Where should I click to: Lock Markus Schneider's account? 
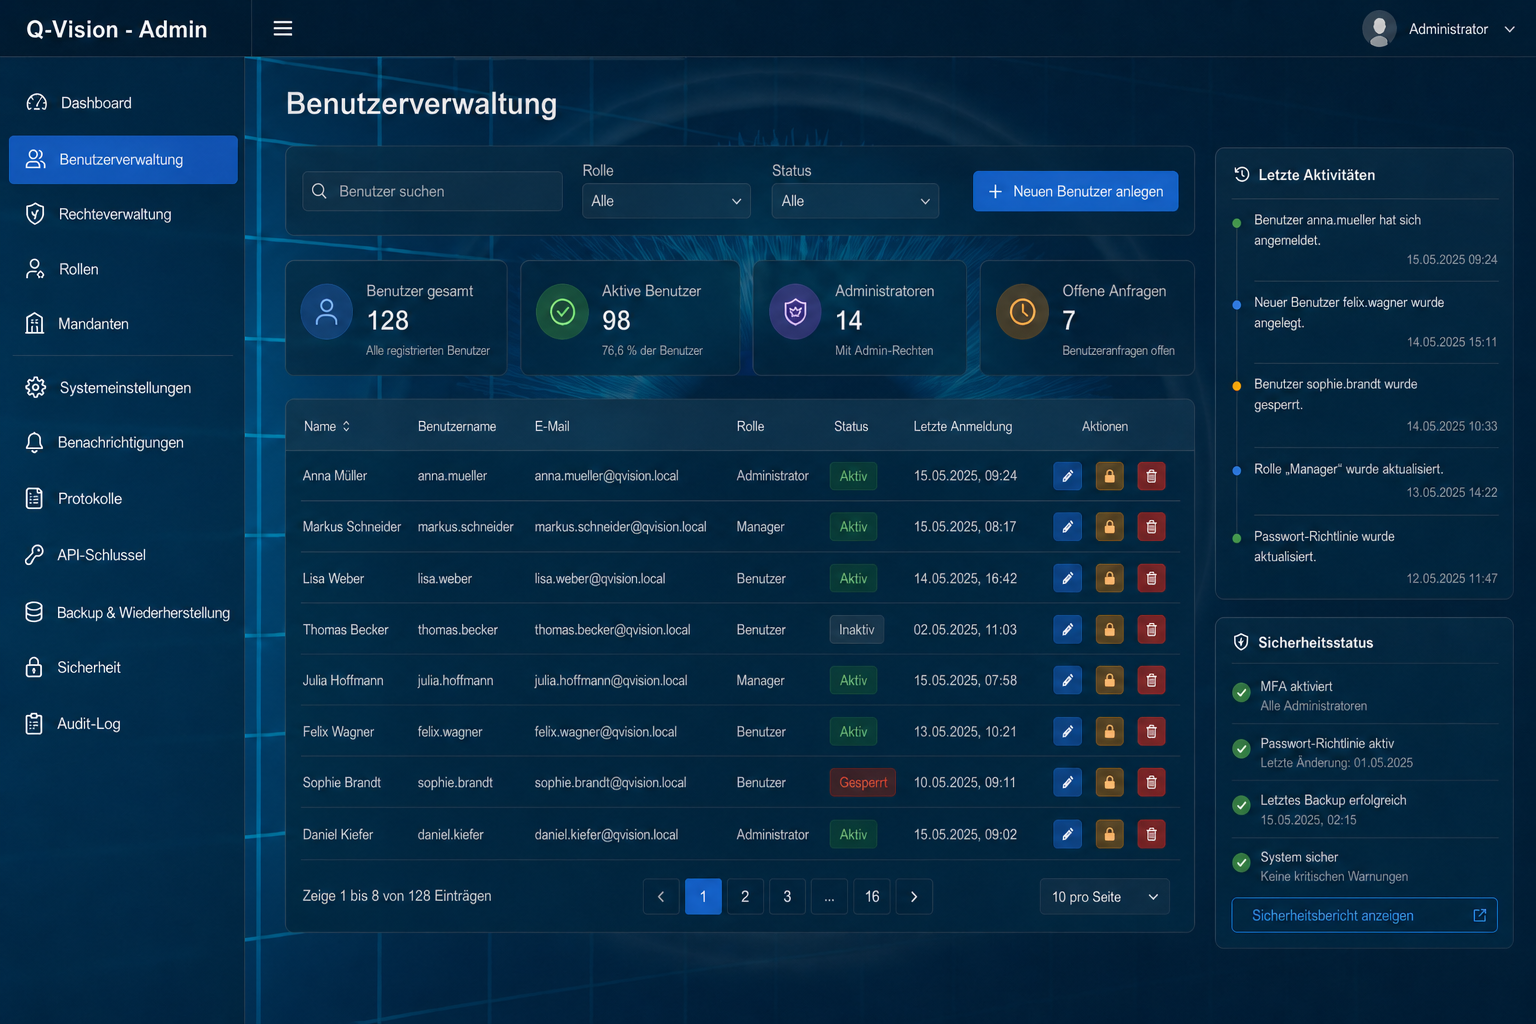tap(1109, 527)
